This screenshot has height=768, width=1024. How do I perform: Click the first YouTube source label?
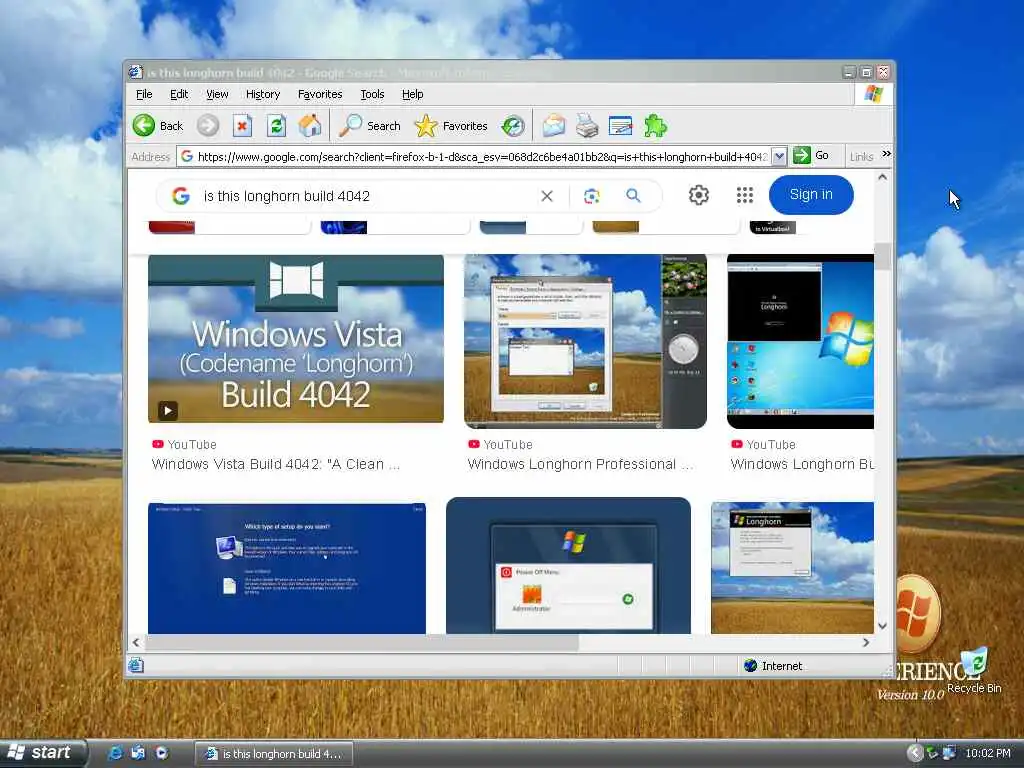(x=184, y=445)
